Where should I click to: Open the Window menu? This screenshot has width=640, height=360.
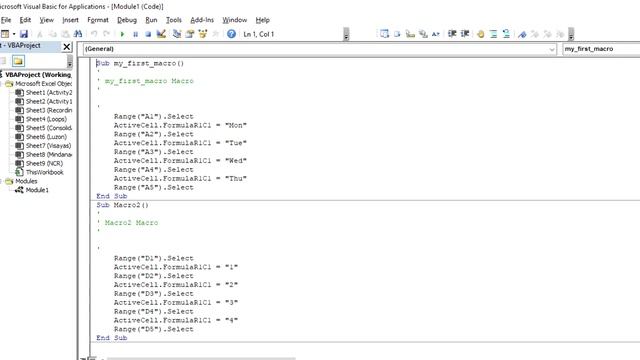click(x=234, y=20)
